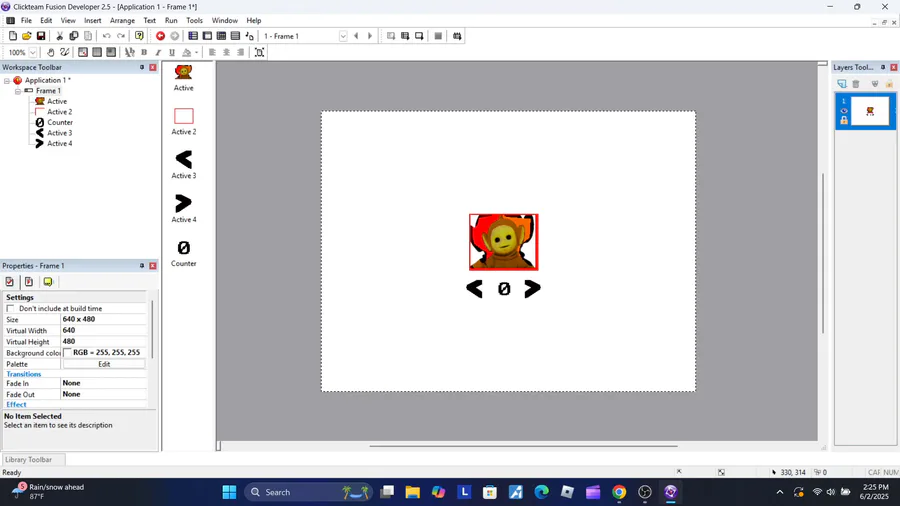Go to previous frame arrow
Screen dimensions: 900x506
point(356,36)
